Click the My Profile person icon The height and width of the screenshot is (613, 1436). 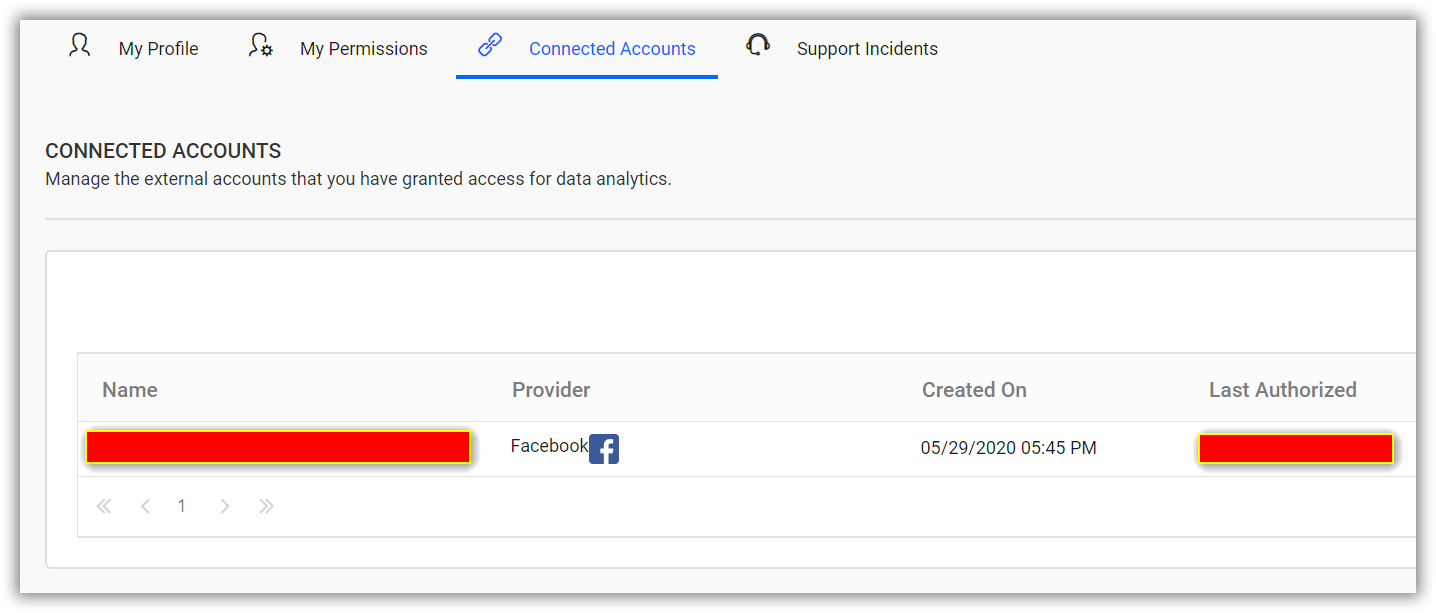[x=79, y=45]
